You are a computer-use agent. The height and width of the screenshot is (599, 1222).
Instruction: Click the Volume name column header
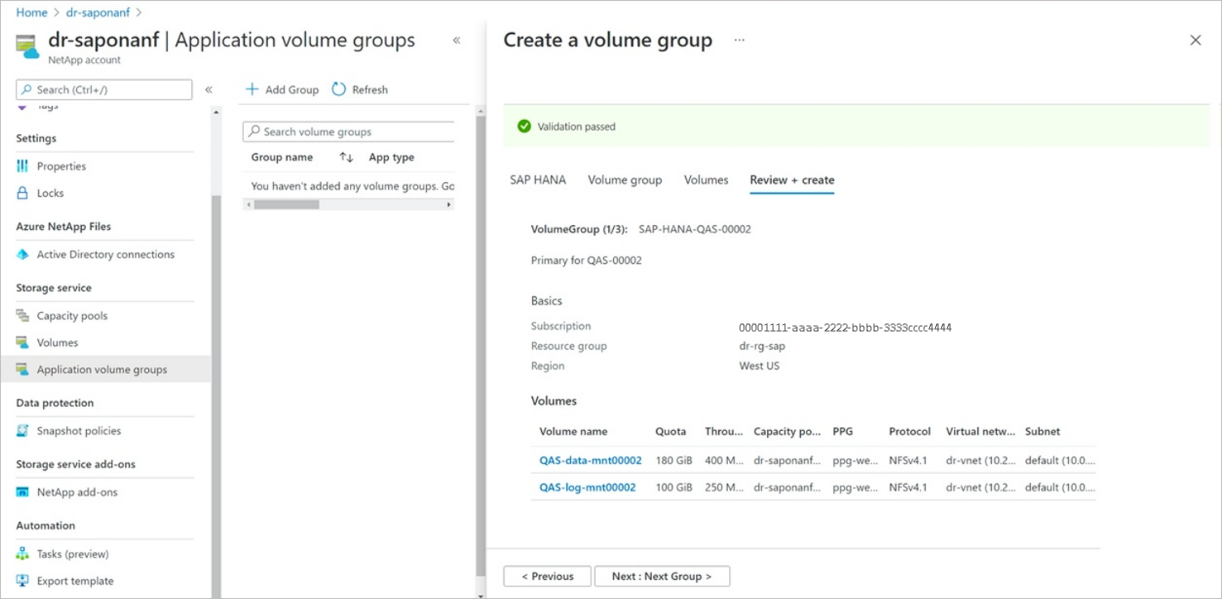573,431
